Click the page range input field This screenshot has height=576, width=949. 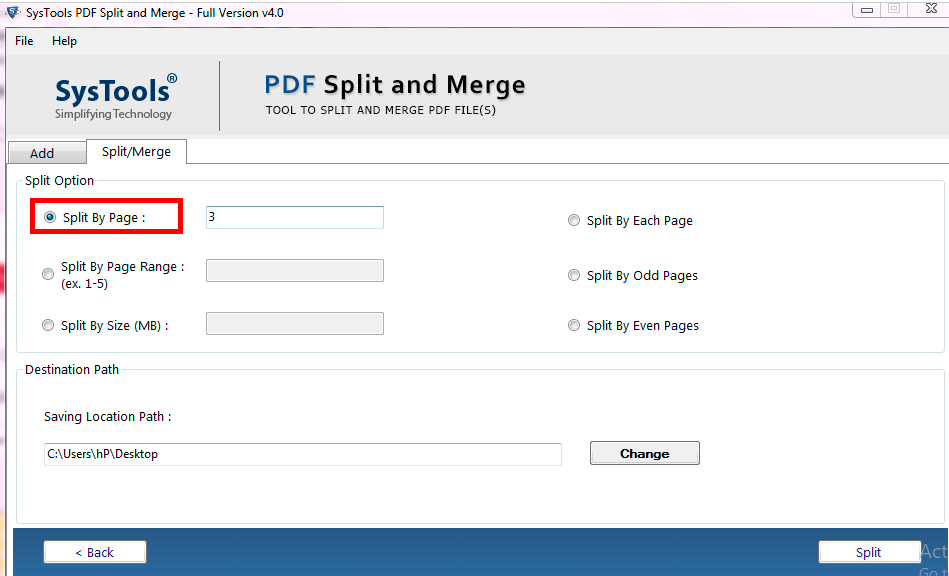click(295, 270)
